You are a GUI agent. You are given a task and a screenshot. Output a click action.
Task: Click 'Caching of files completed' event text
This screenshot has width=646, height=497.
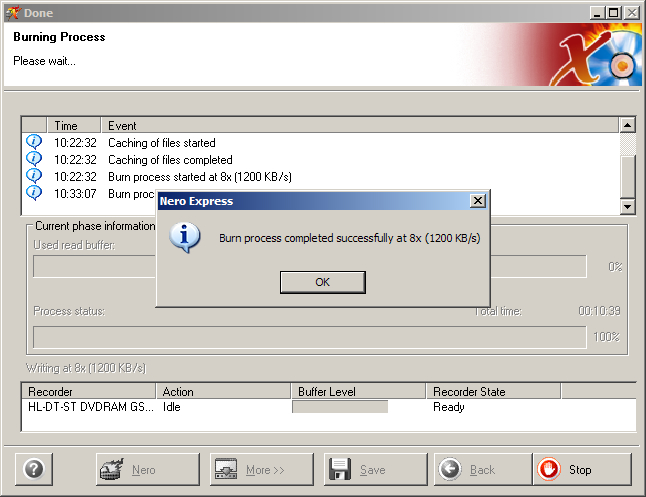pos(171,160)
